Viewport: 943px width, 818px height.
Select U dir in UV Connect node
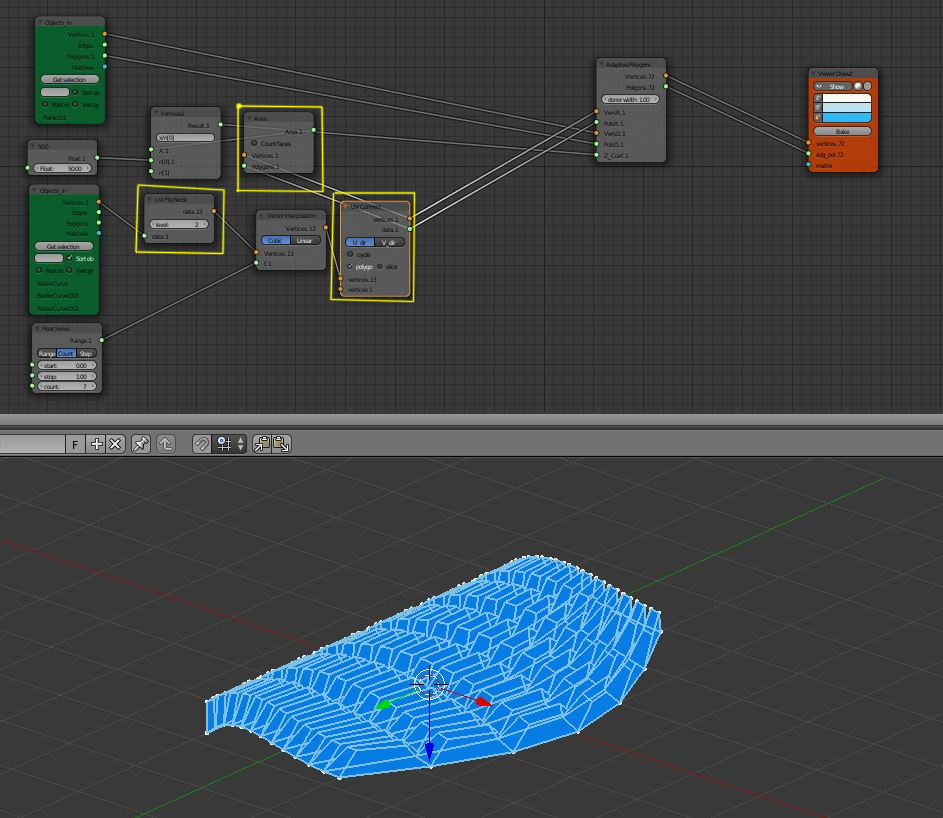[x=360, y=242]
